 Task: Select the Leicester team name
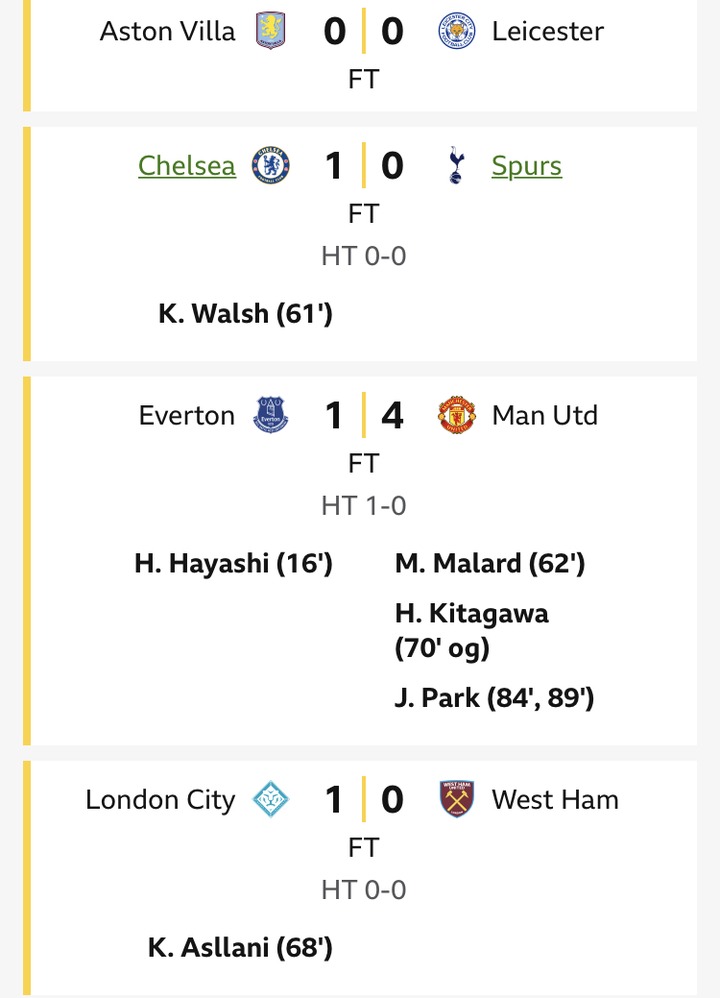click(x=548, y=32)
